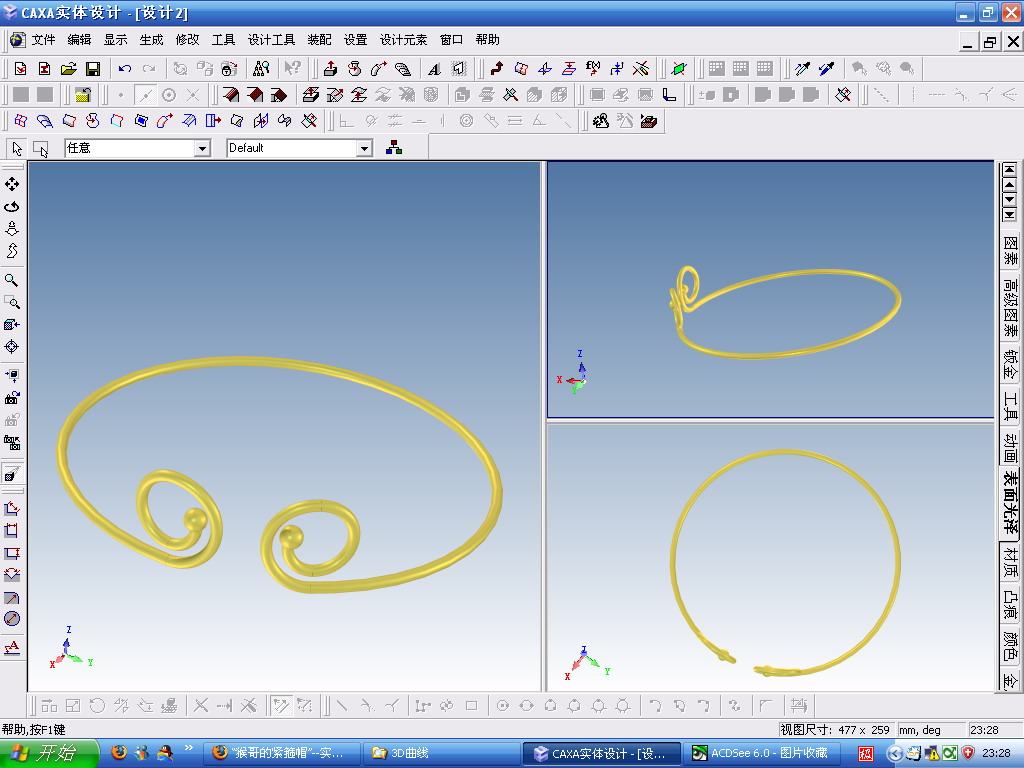Toggle the box-select cursor mode button
This screenshot has width=1024, height=768.
coord(41,149)
